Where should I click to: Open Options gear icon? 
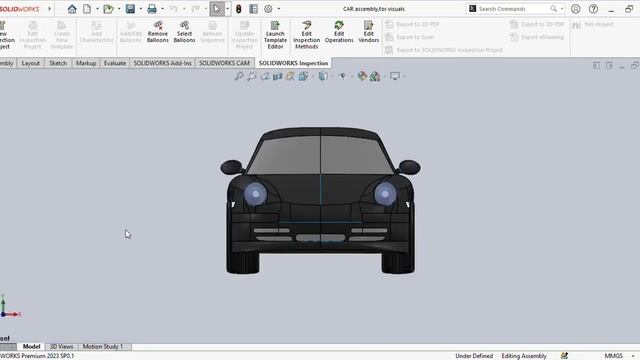coord(268,9)
